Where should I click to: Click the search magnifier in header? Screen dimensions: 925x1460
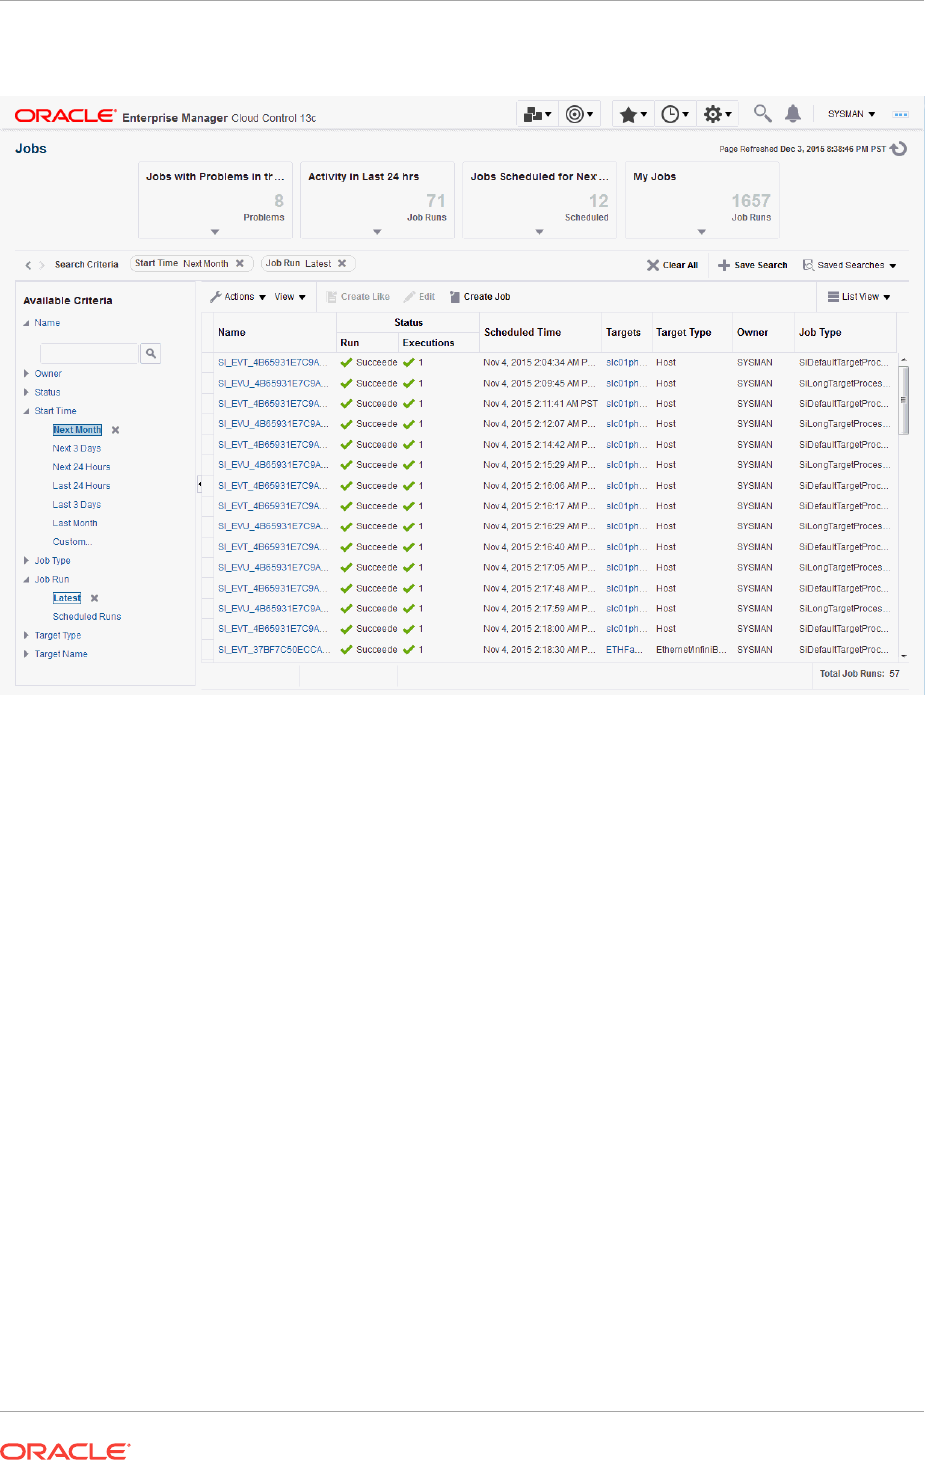click(x=762, y=114)
